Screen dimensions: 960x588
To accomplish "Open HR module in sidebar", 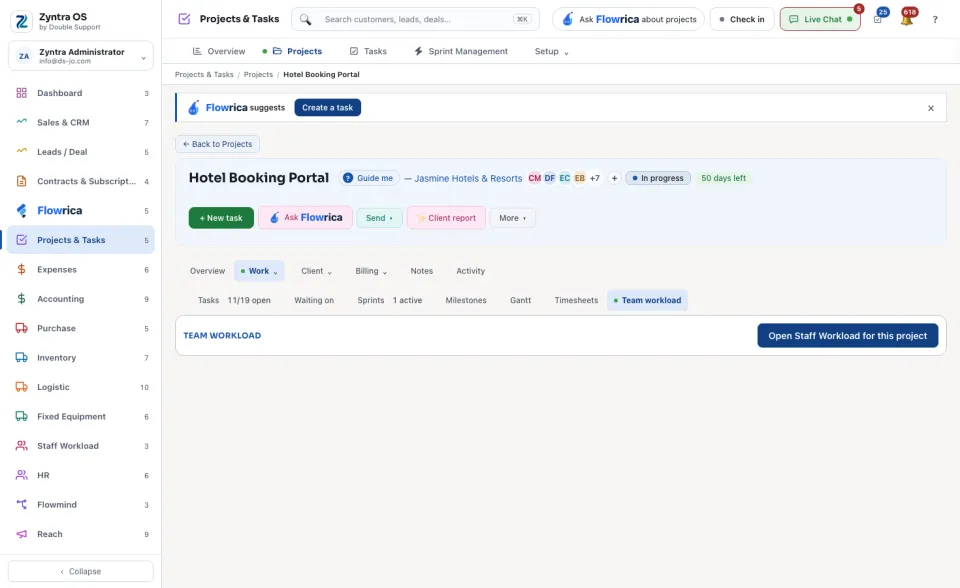I will click(81, 475).
